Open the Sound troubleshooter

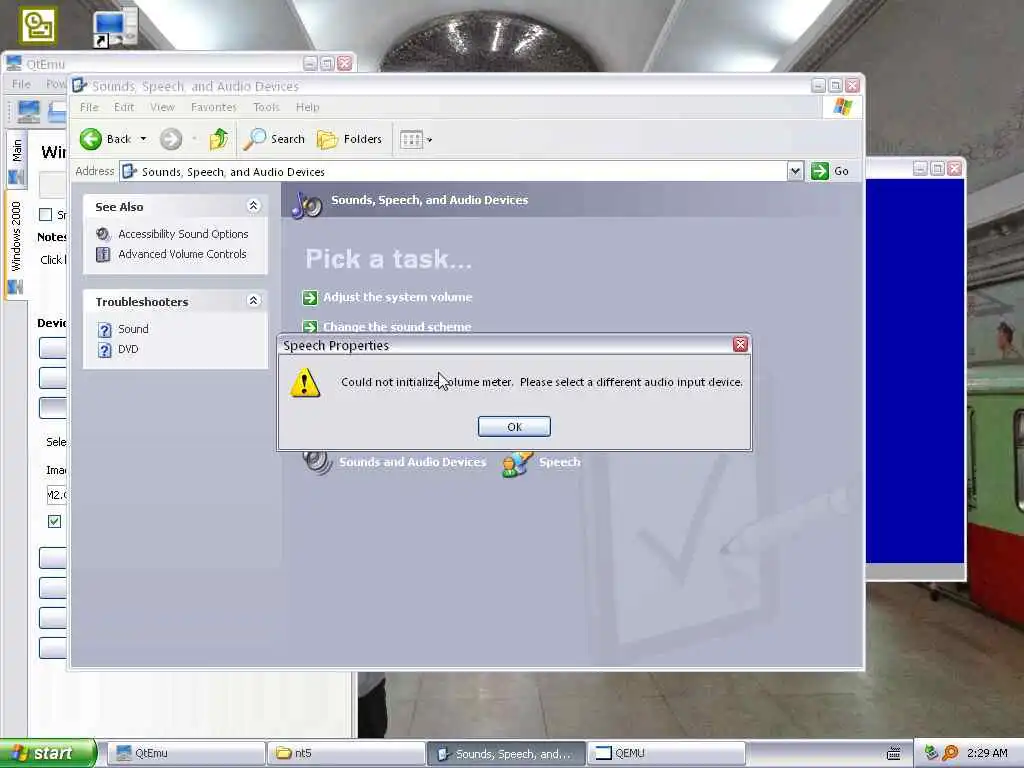pos(133,329)
